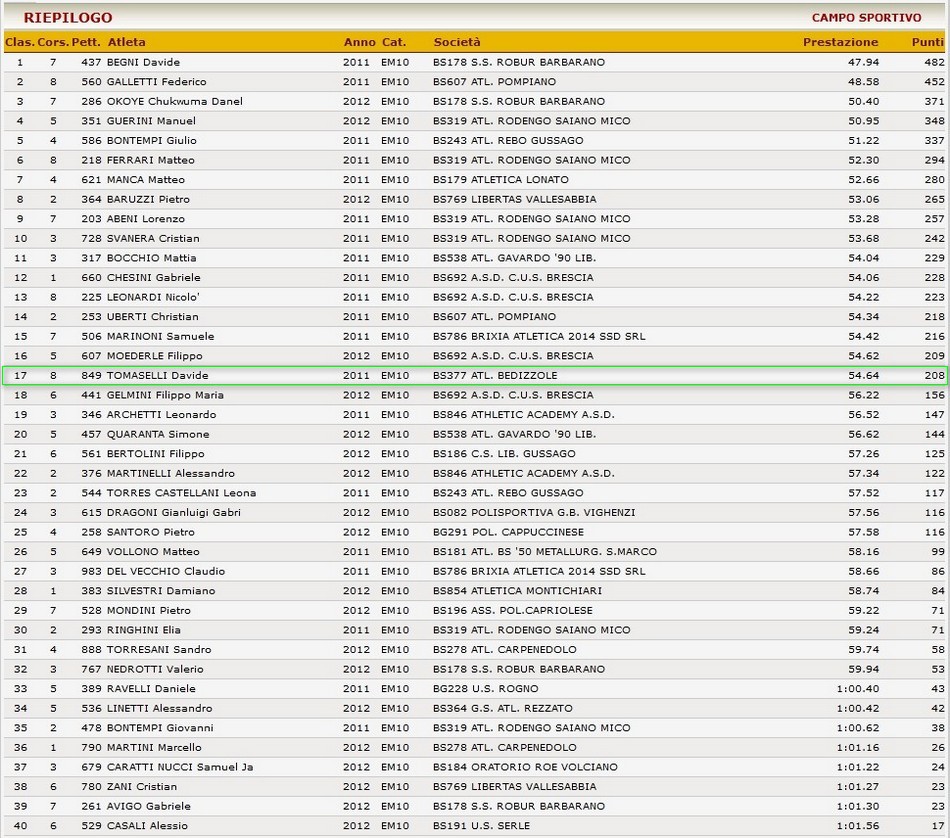Viewport: 950px width, 838px height.
Task: Click club BS854 ATLETICA MONTICHIARI
Action: click(x=517, y=591)
